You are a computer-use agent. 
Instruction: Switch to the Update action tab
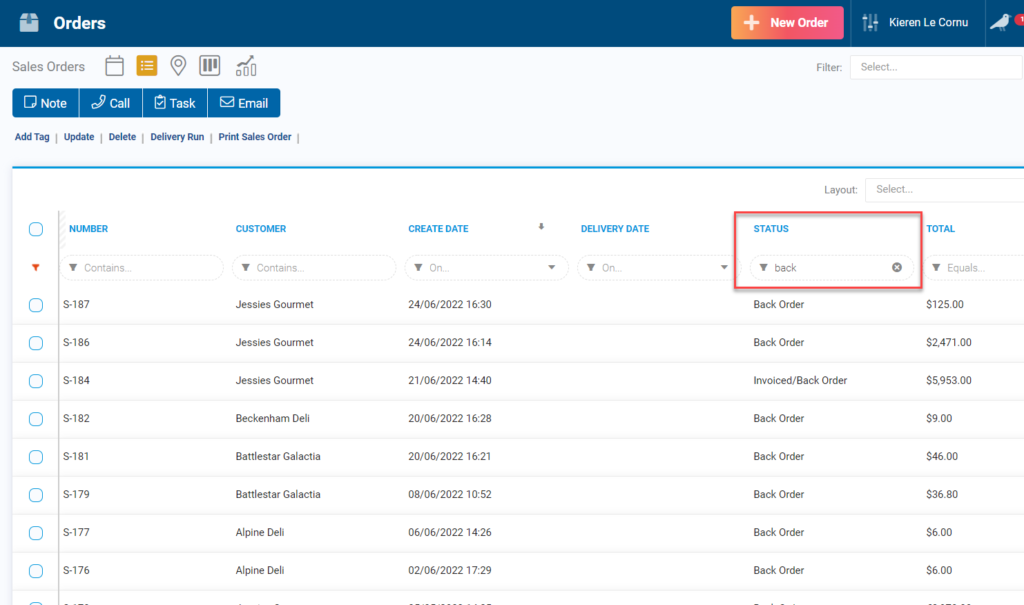pos(78,137)
